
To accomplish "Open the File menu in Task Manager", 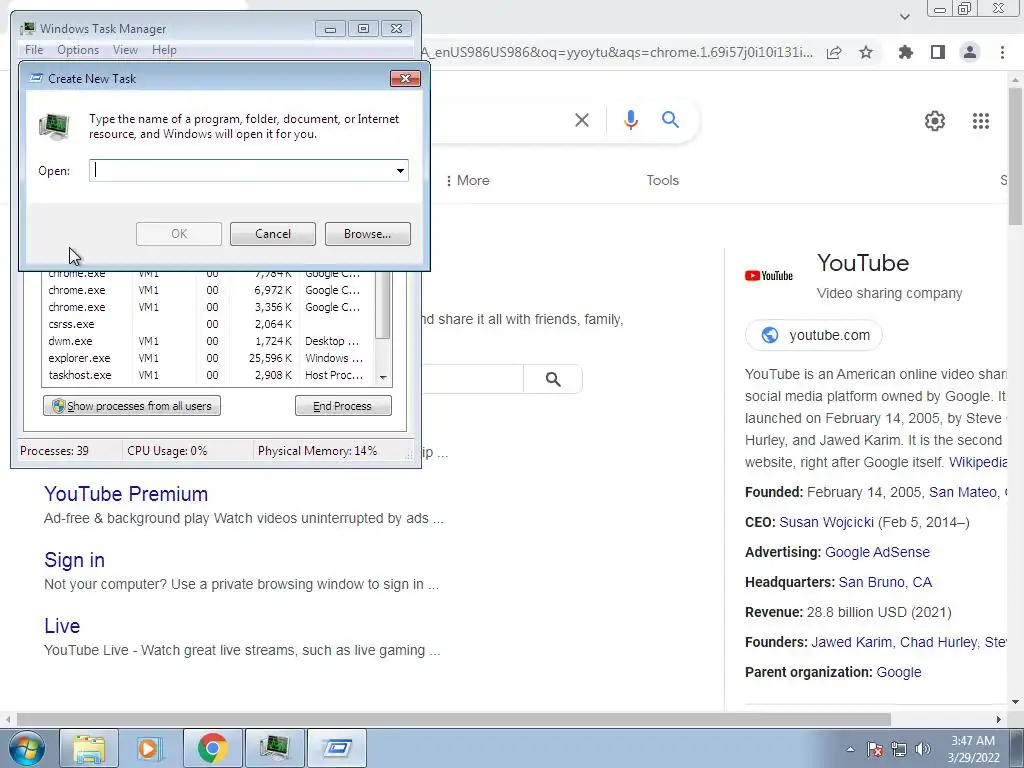I will (34, 50).
